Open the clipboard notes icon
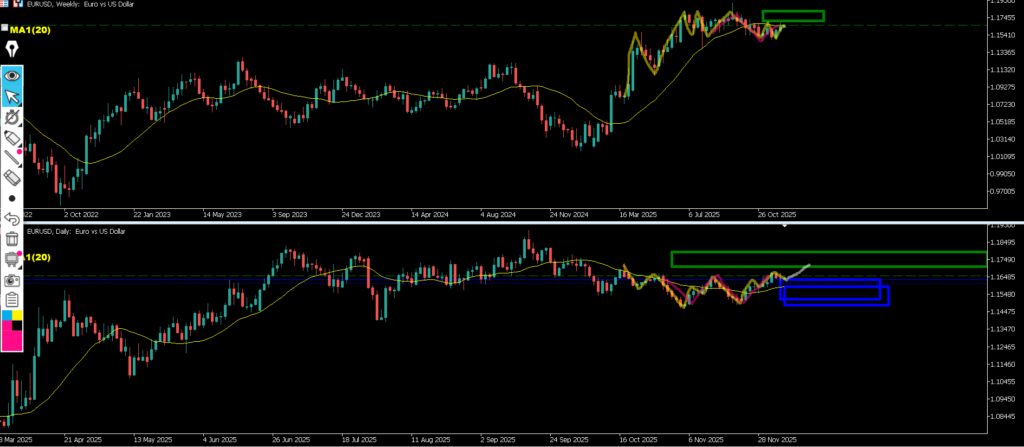Image resolution: width=1024 pixels, height=447 pixels. pos(12,299)
